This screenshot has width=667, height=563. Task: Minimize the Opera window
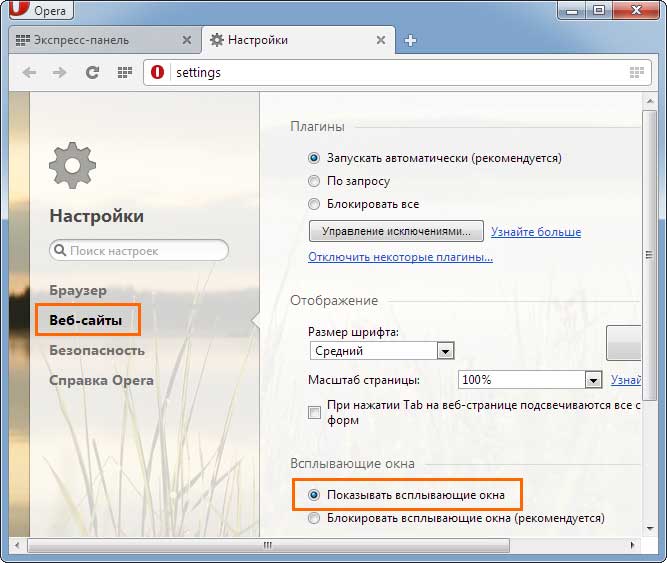[572, 10]
